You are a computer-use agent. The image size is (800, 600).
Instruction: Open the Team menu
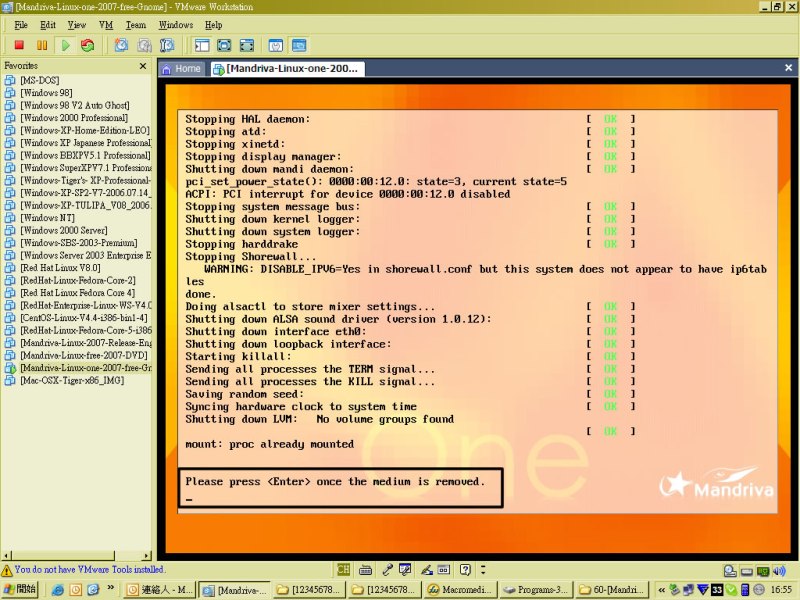coord(135,24)
